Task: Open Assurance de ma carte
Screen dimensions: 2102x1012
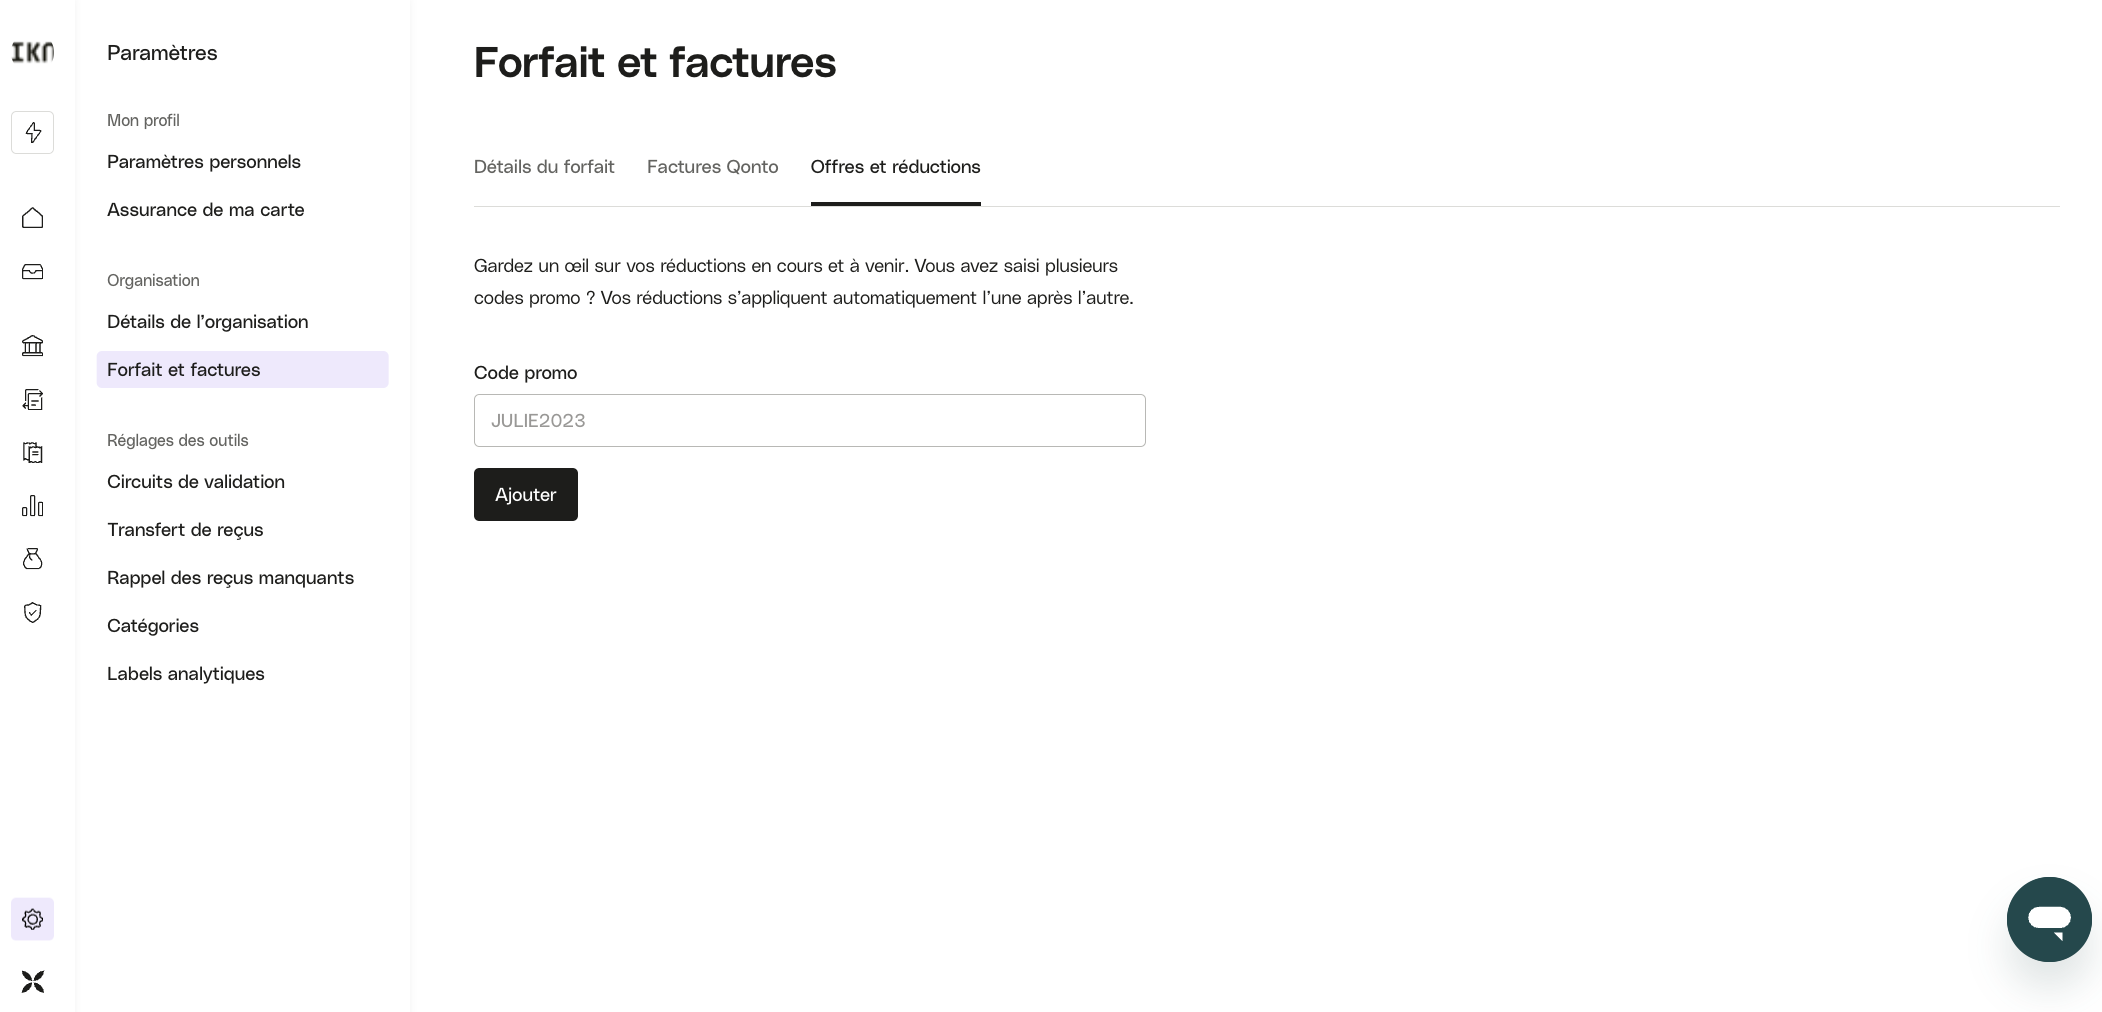Action: coord(206,210)
